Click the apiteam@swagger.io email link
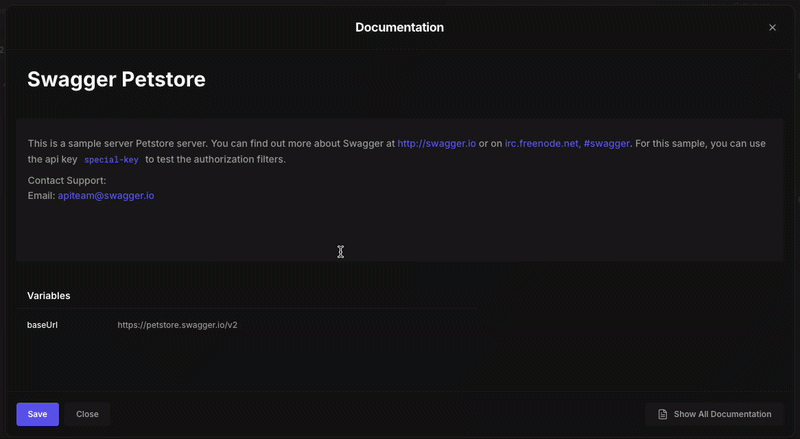This screenshot has height=439, width=800. pos(106,196)
